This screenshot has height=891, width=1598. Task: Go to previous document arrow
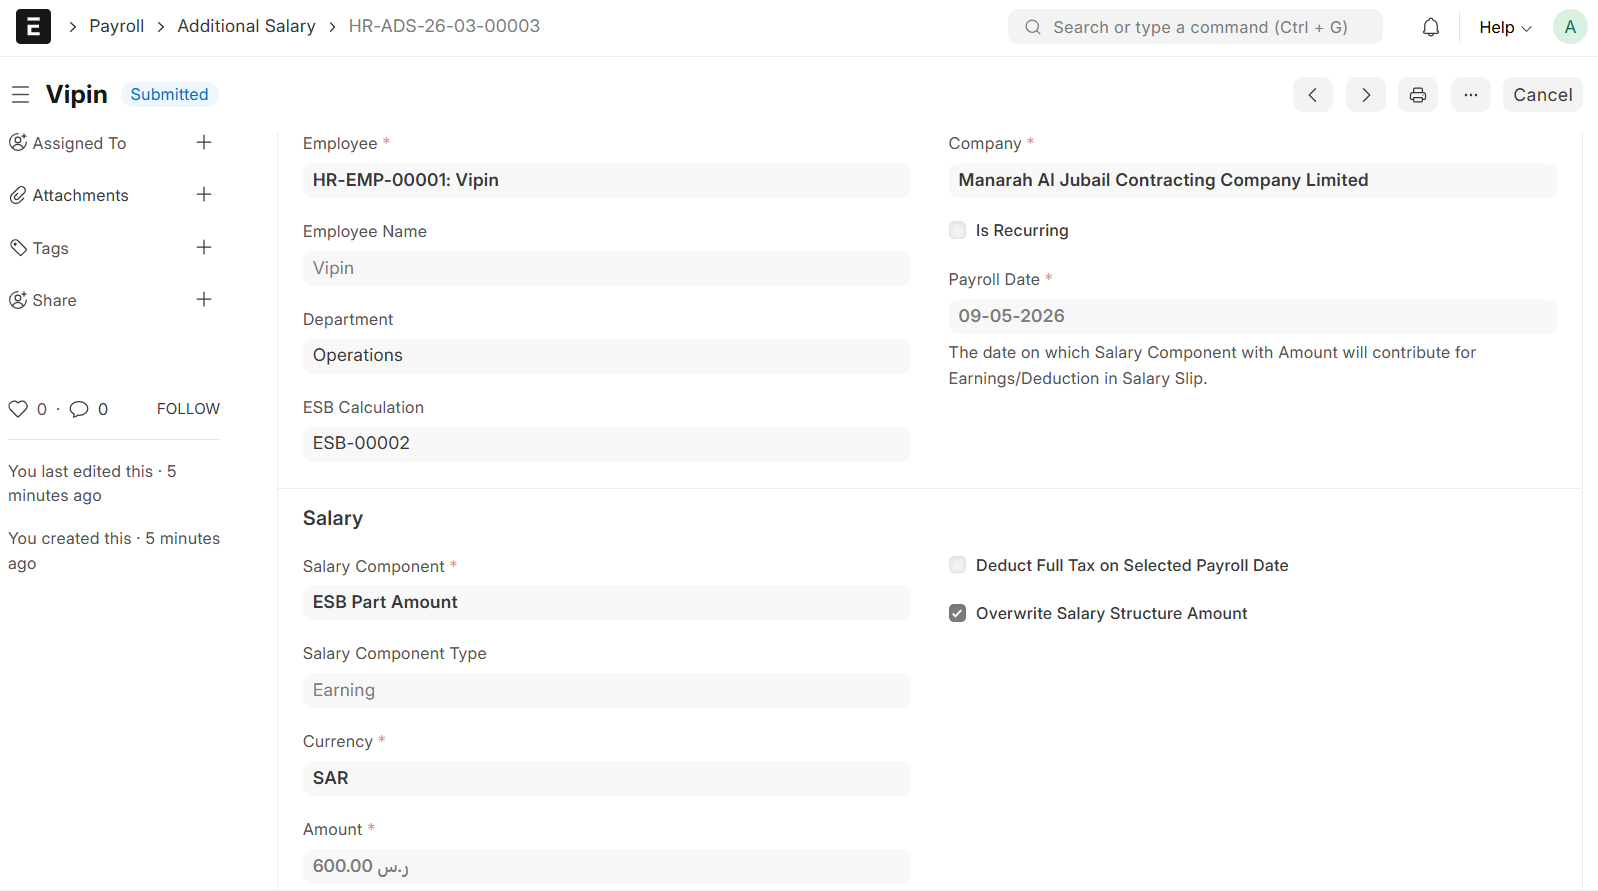(1312, 95)
